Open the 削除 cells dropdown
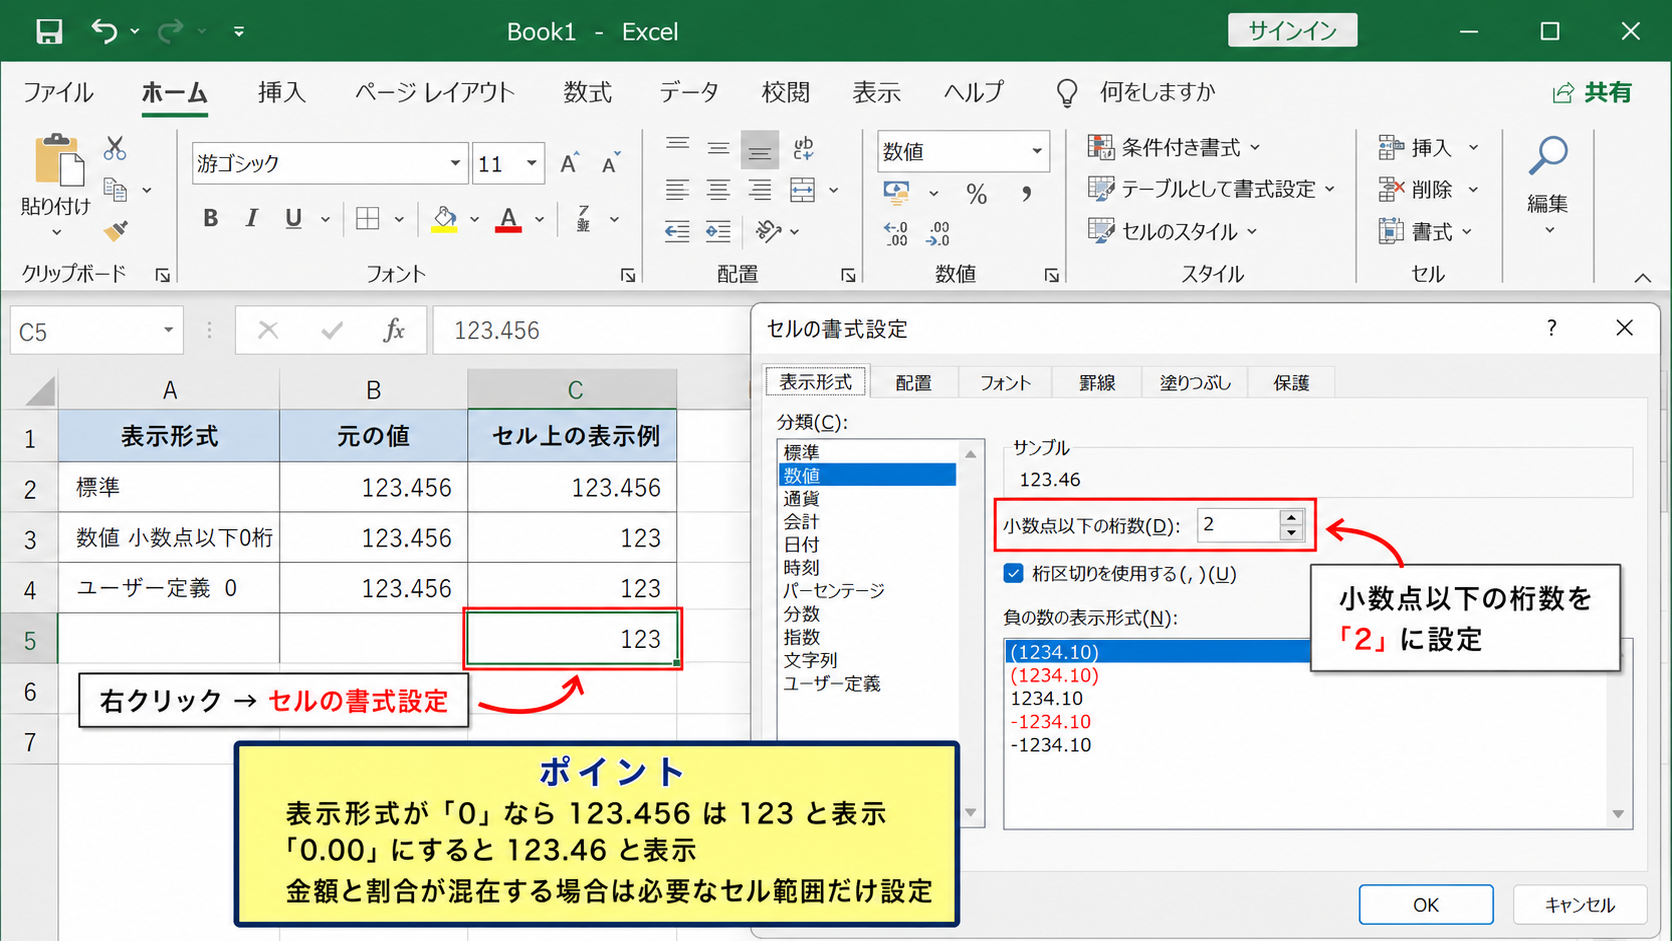This screenshot has height=941, width=1672. click(1474, 189)
